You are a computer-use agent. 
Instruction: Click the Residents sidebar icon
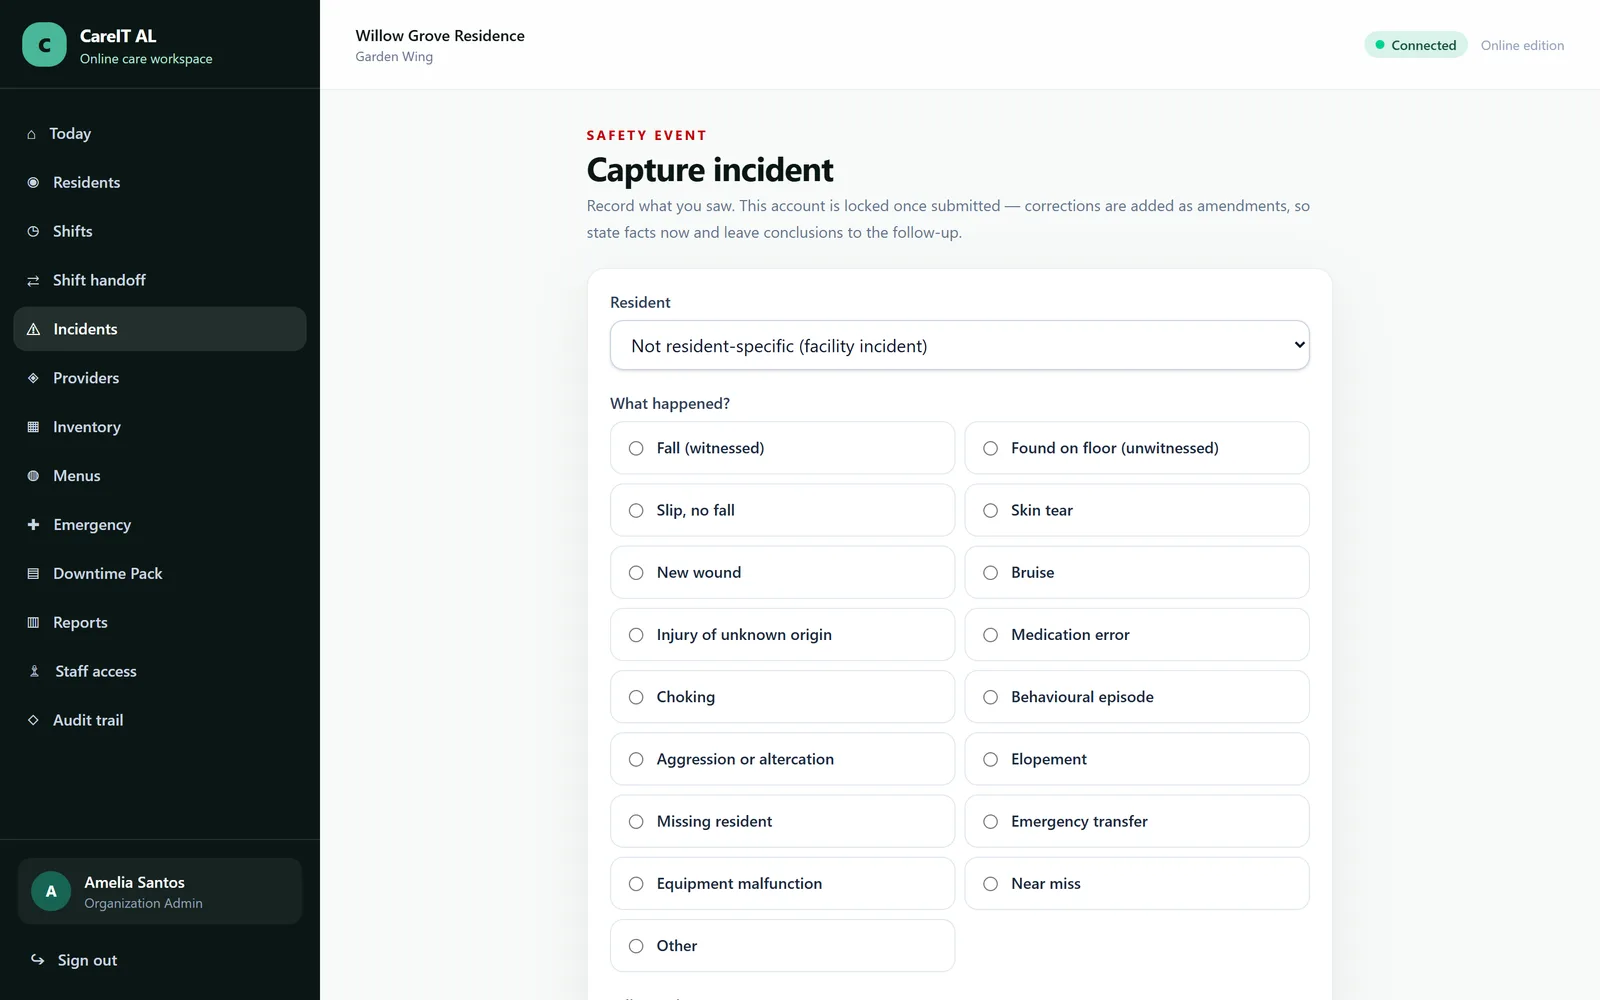pos(33,182)
